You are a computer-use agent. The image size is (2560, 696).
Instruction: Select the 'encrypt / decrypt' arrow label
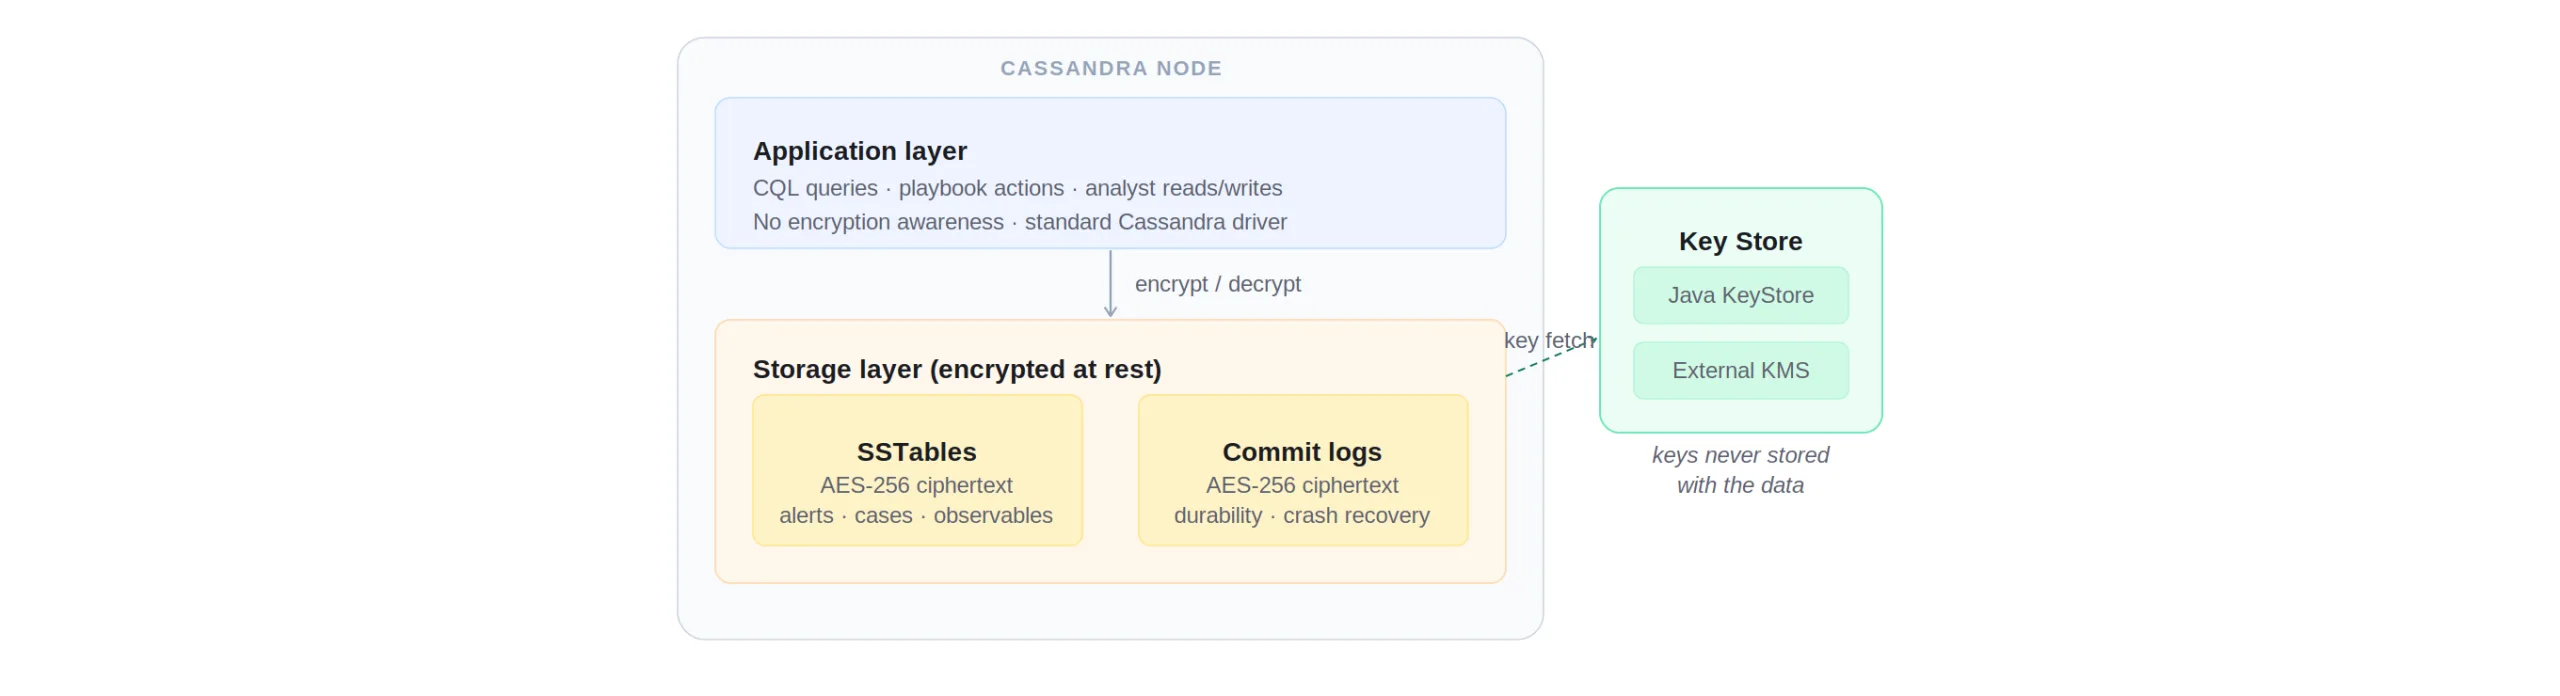pyautogui.click(x=1217, y=284)
